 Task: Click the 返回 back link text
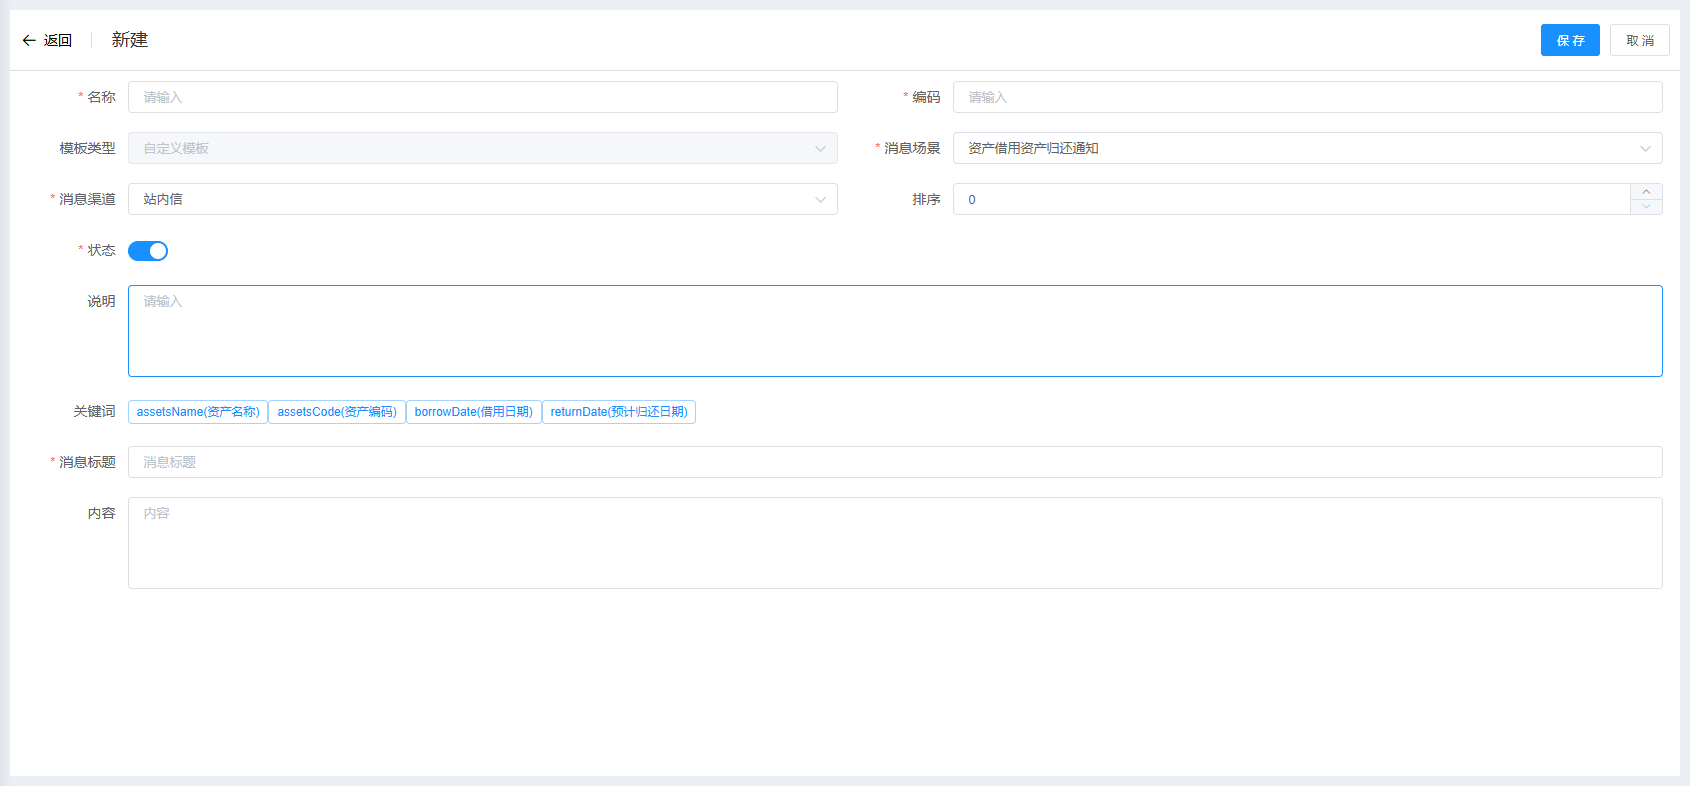(x=58, y=41)
